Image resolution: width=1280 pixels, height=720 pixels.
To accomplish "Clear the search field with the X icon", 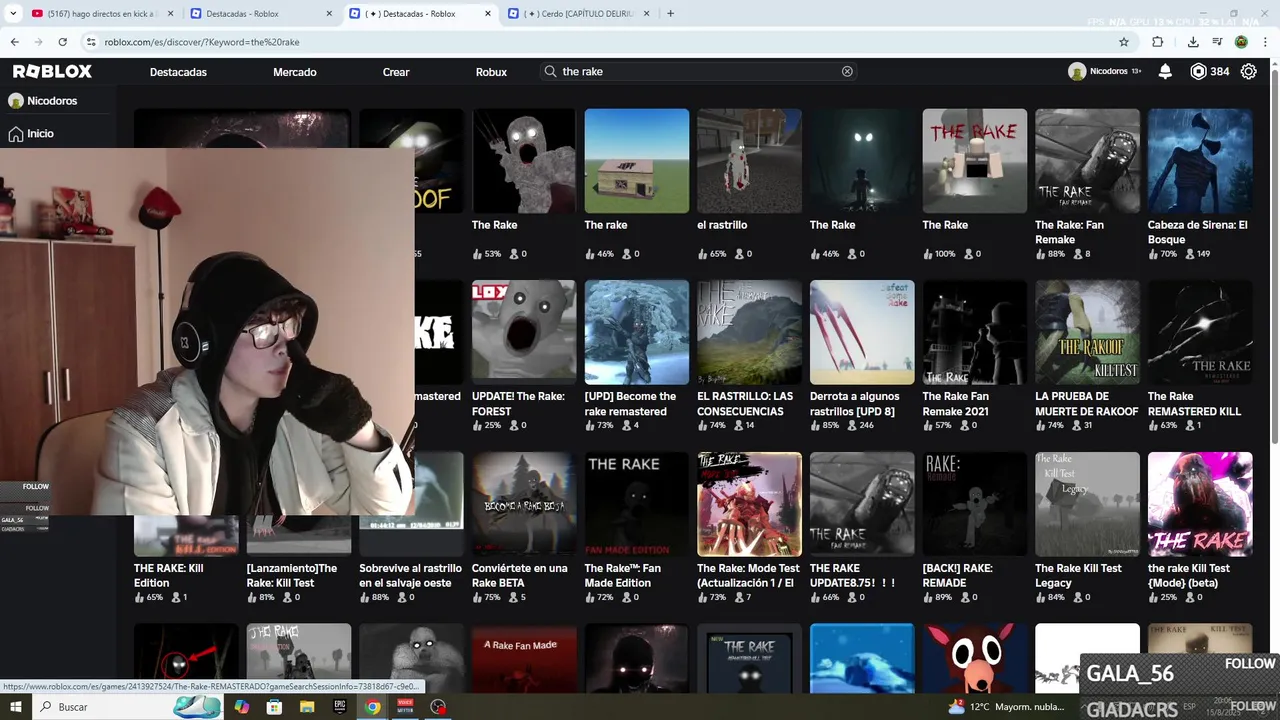I will [847, 71].
